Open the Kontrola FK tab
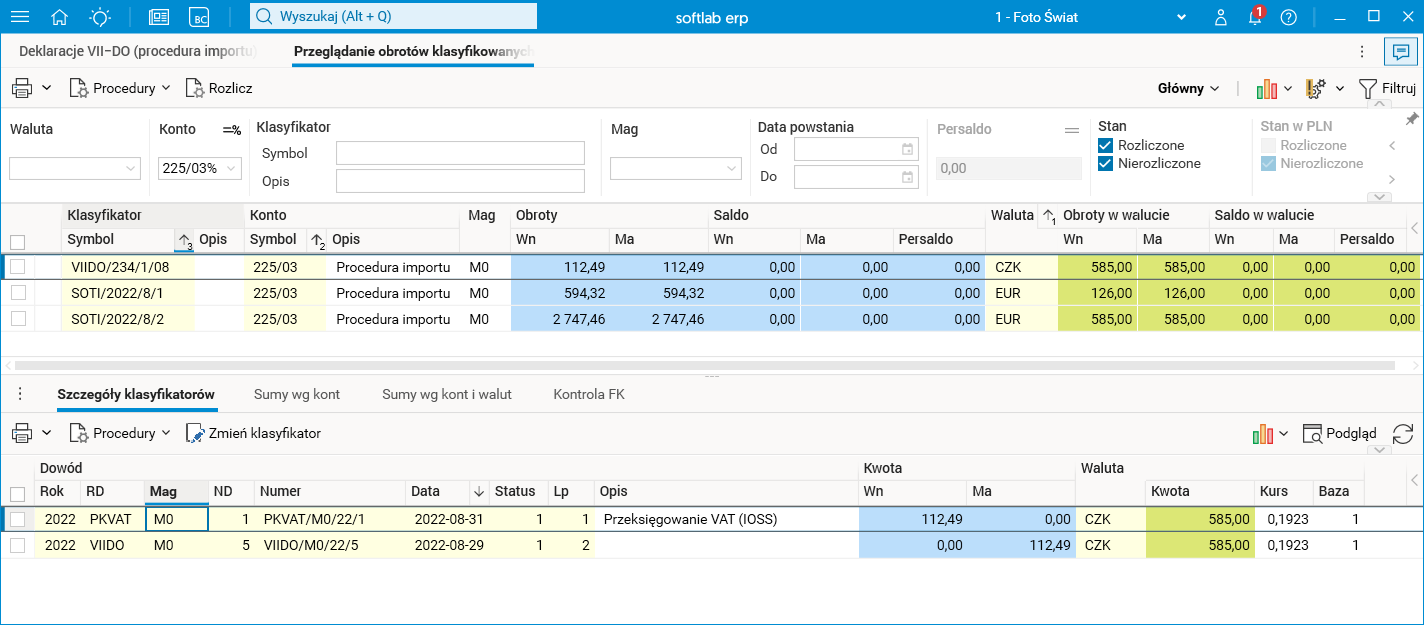Viewport: 1424px width, 625px height. [588, 394]
